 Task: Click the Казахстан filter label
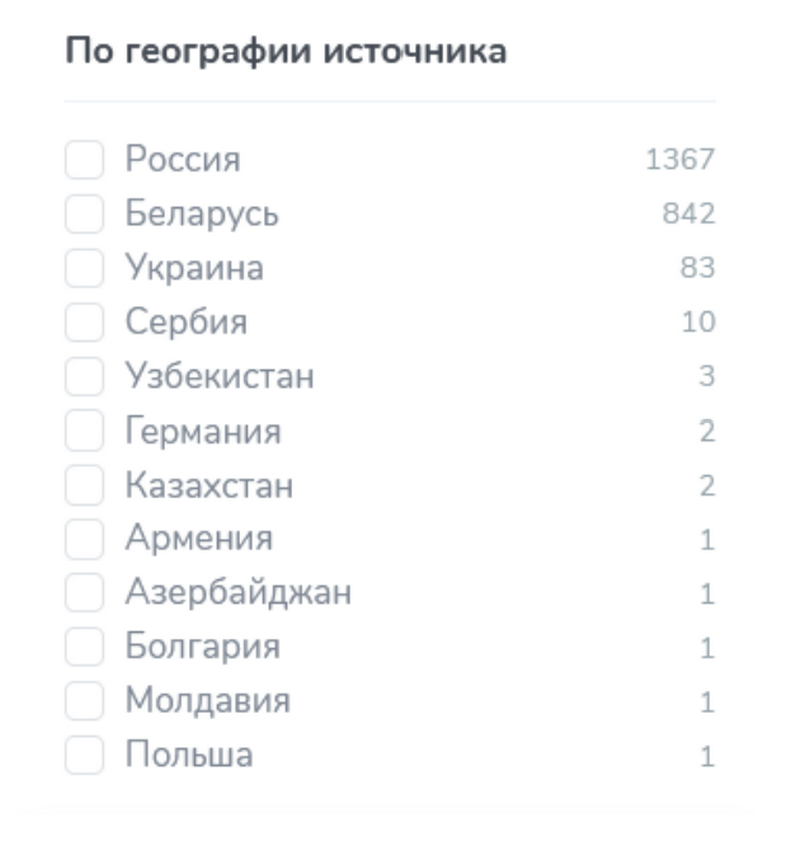pyautogui.click(x=208, y=486)
